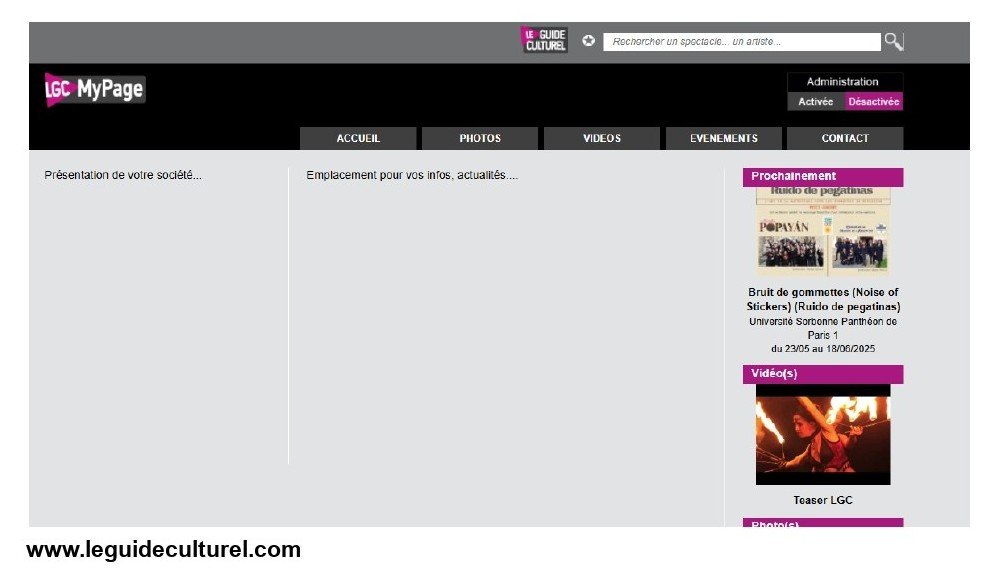Viewport: 994px width, 581px height.
Task: Set administration to Activée
Action: [x=816, y=101]
